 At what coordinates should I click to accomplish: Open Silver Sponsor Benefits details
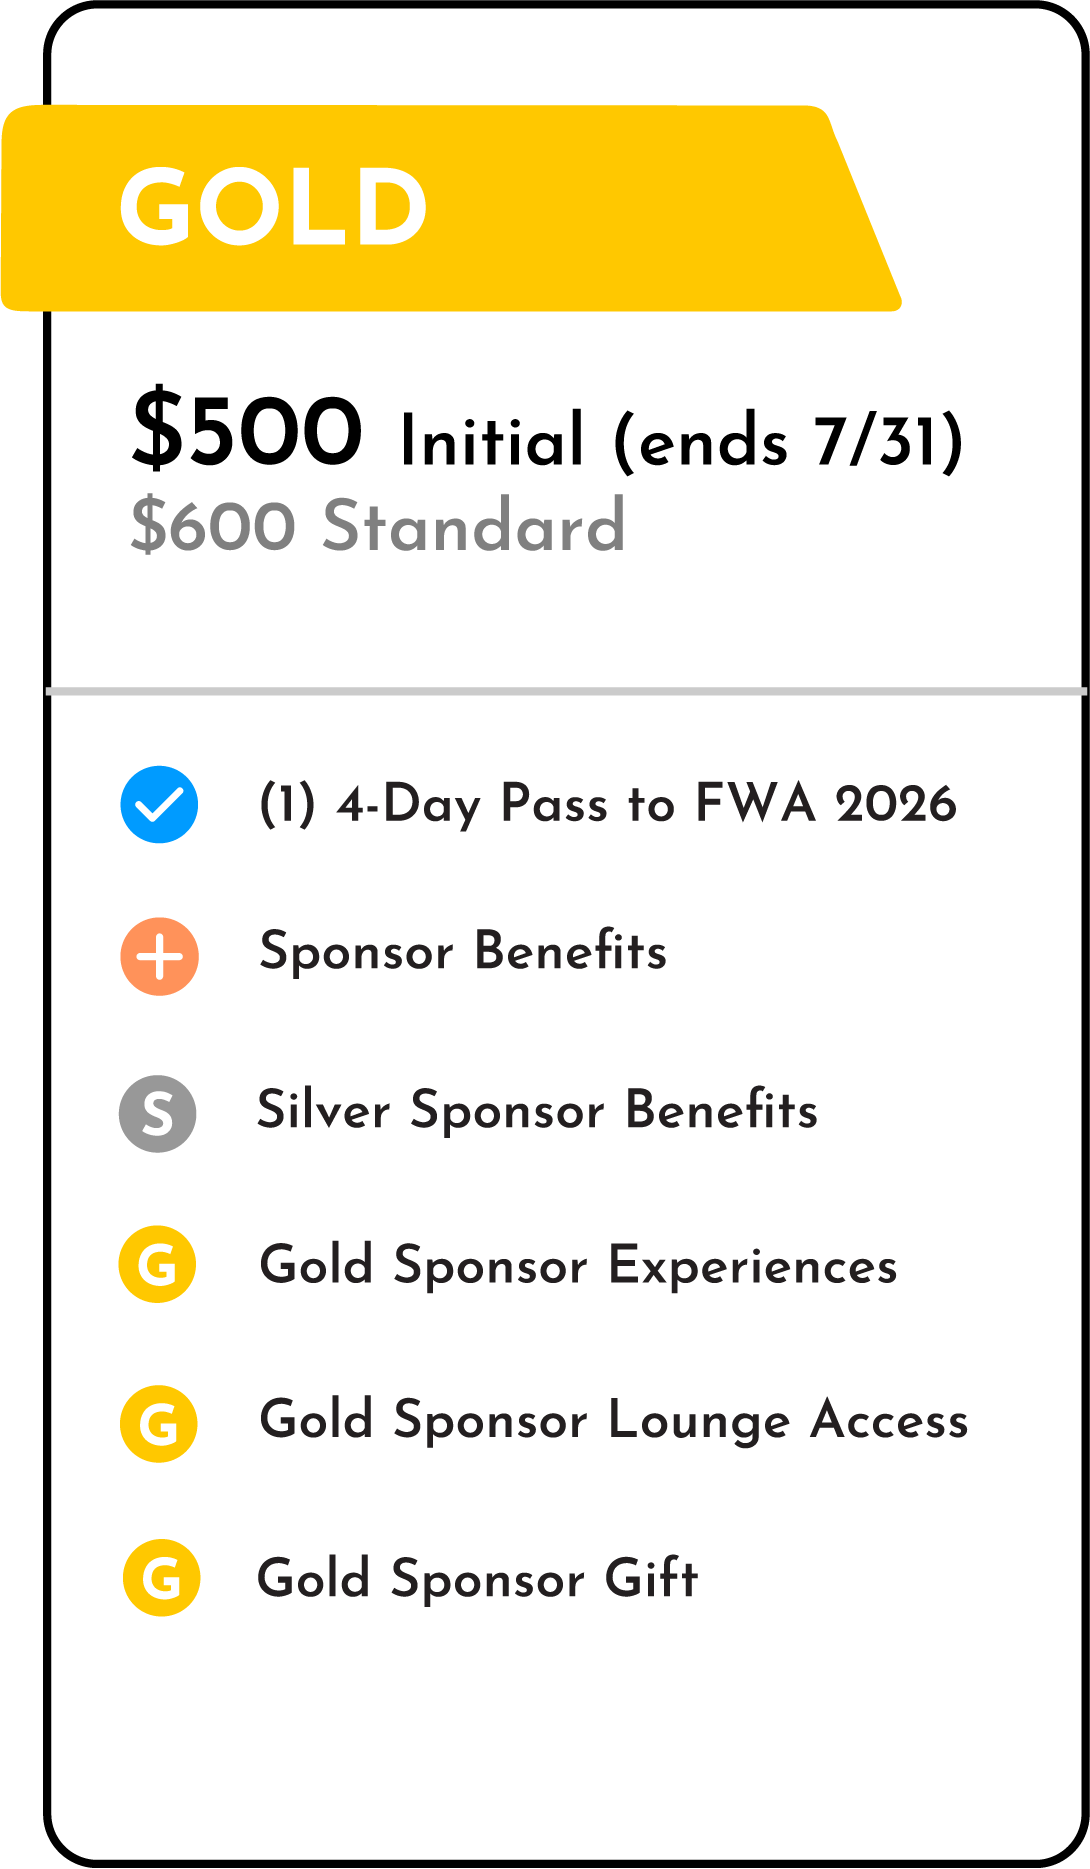tap(537, 1111)
